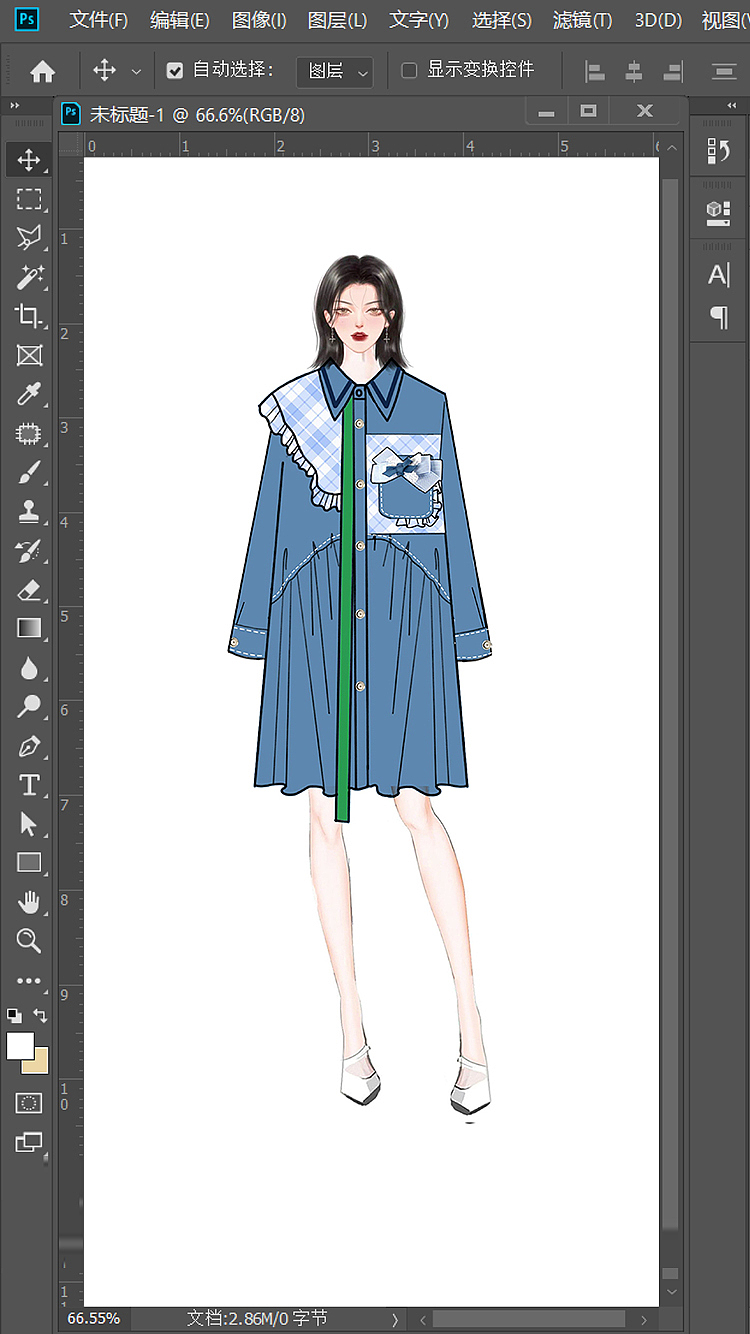Viewport: 750px width, 1334px height.
Task: Click the ruler origin corner box
Action: [x=71, y=145]
